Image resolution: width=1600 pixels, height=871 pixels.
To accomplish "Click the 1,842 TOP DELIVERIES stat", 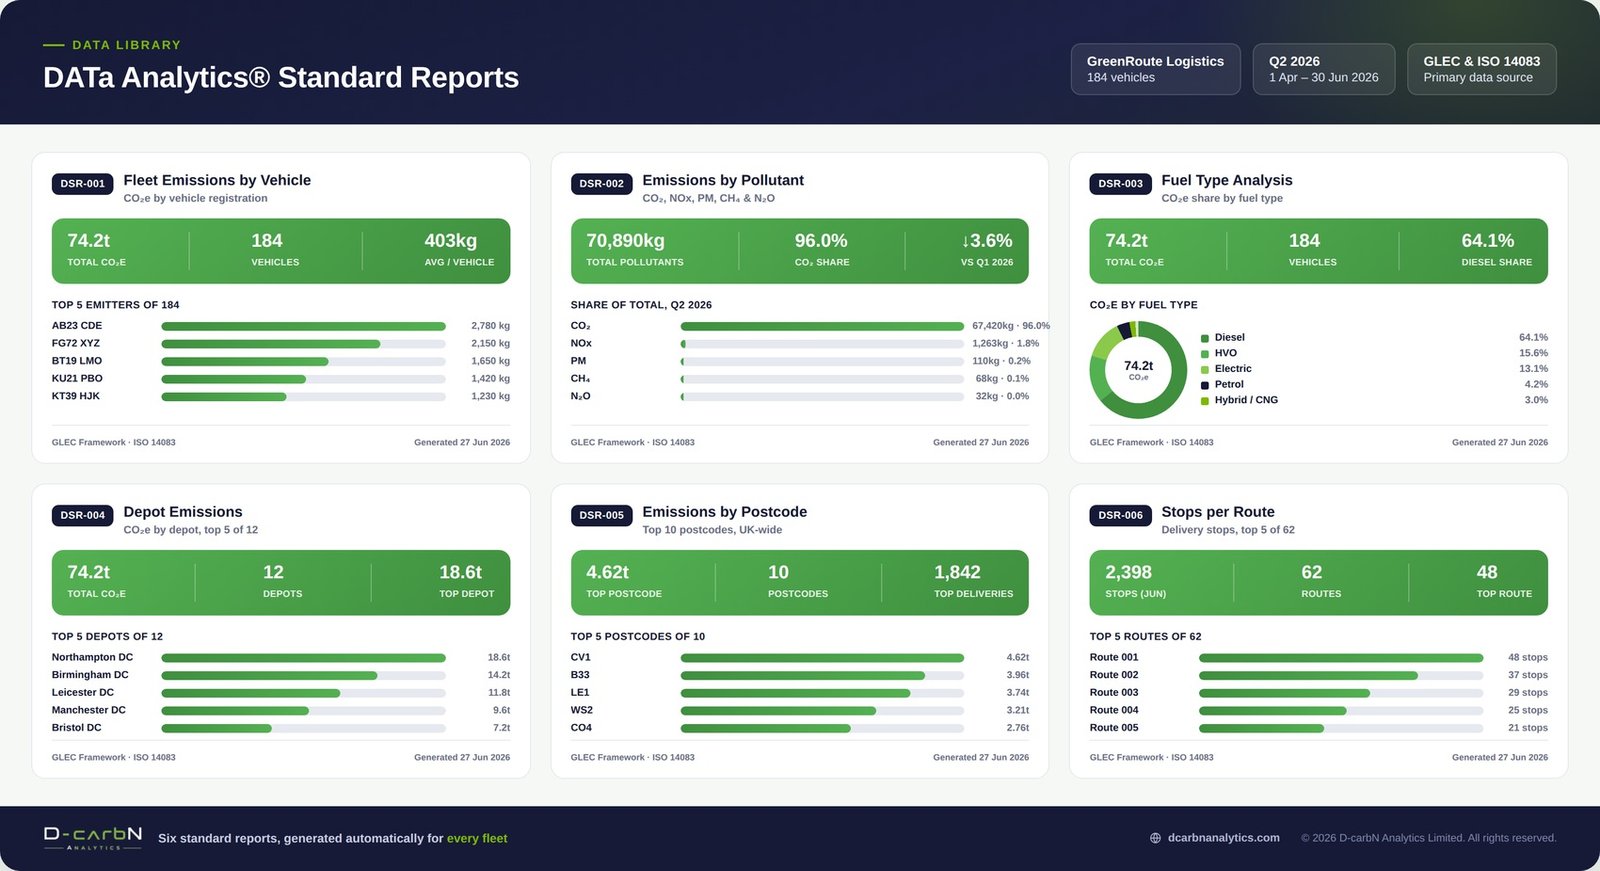I will 973,582.
